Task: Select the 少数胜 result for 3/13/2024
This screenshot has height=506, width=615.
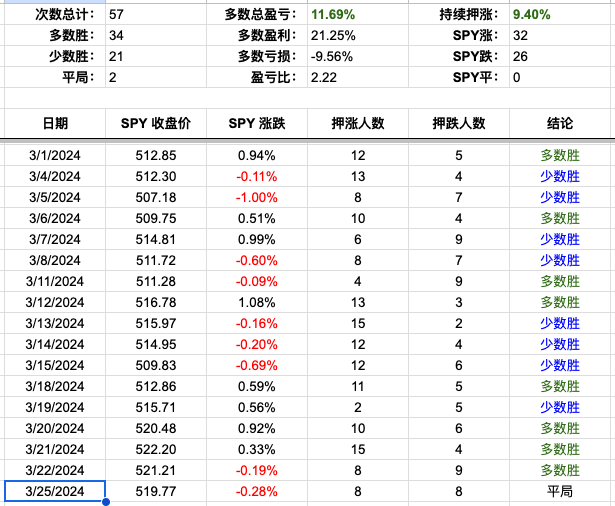Action: pyautogui.click(x=560, y=323)
